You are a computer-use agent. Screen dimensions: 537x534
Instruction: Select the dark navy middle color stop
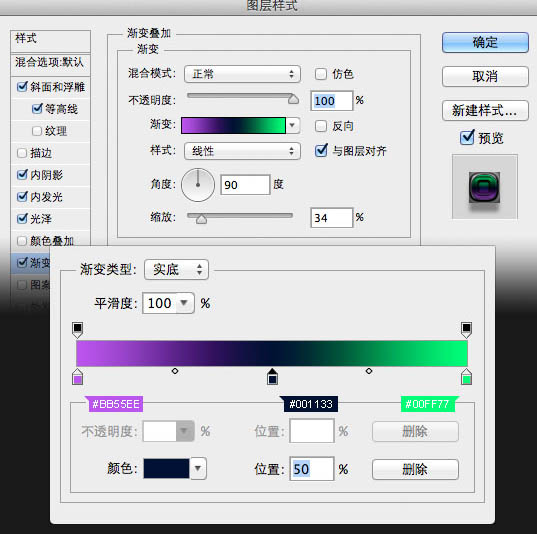[272, 376]
